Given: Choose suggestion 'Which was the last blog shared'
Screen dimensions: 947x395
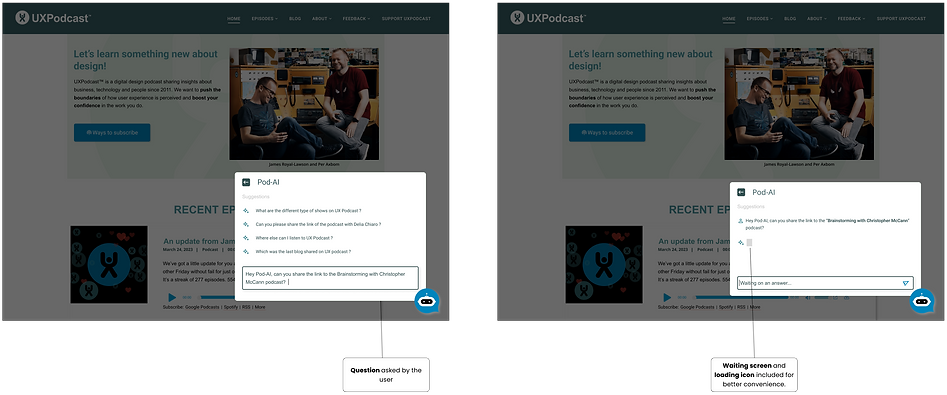Looking at the screenshot, I should [303, 251].
